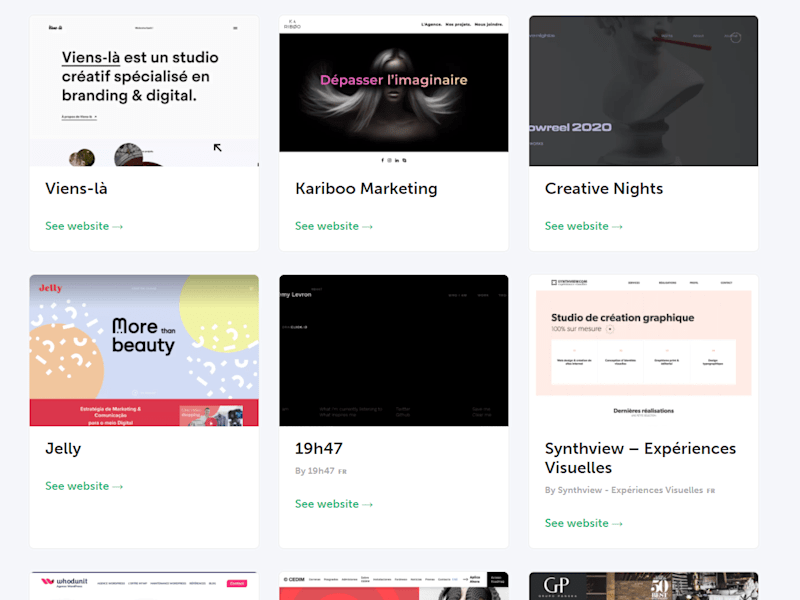The image size is (800, 600).
Task: Open the CEDIM site thumbnail
Action: tap(393, 586)
